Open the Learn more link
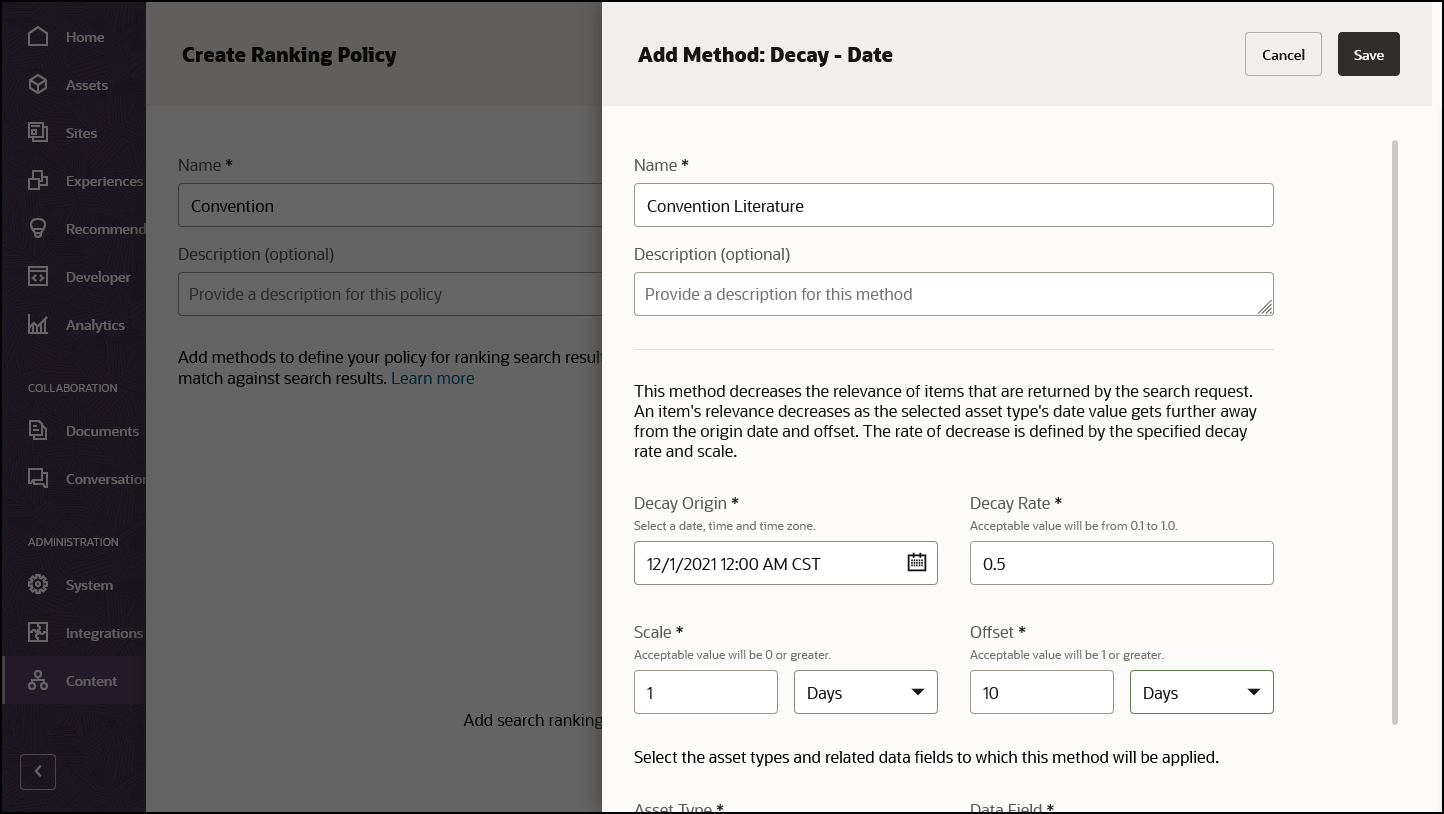The height and width of the screenshot is (814, 1444). point(432,378)
